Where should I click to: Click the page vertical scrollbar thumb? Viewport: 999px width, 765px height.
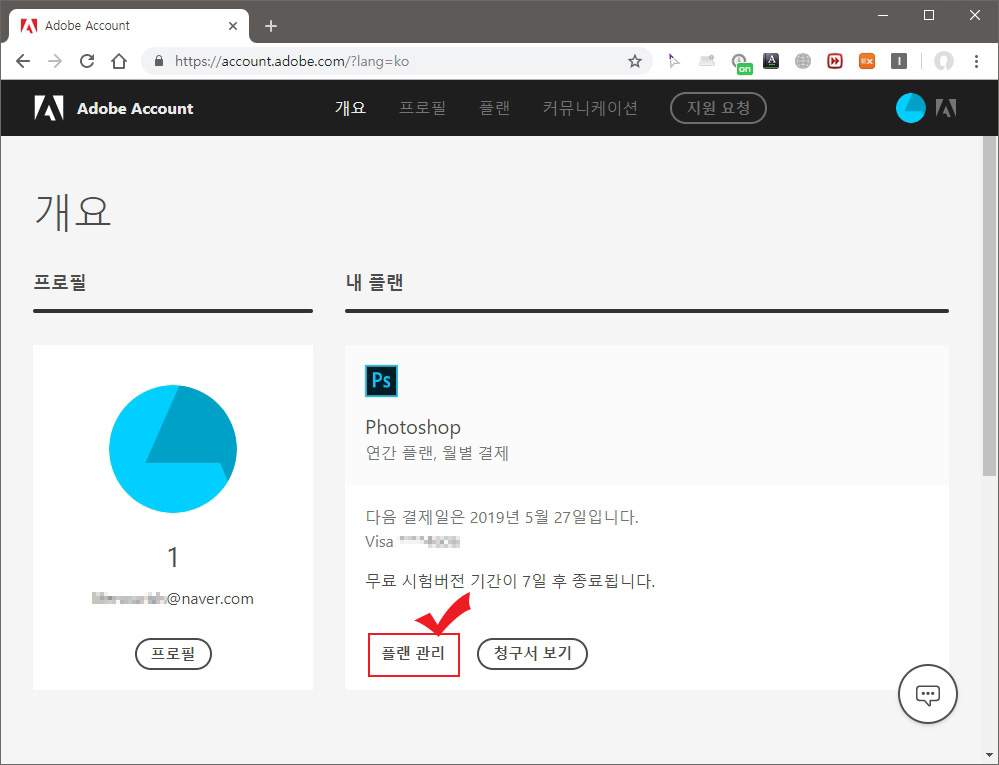pos(989,307)
